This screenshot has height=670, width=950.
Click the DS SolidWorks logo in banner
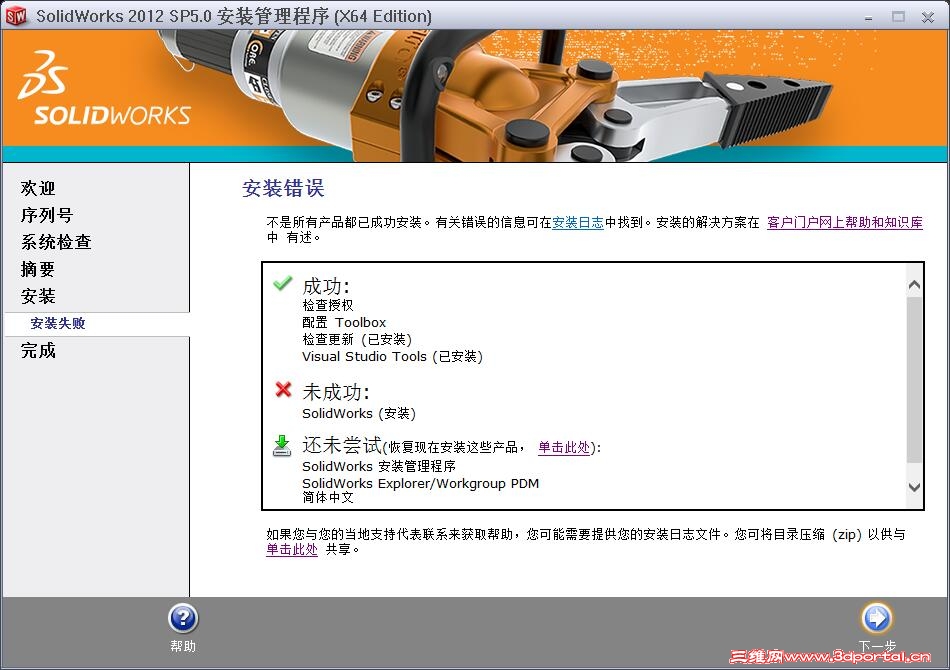[x=104, y=88]
